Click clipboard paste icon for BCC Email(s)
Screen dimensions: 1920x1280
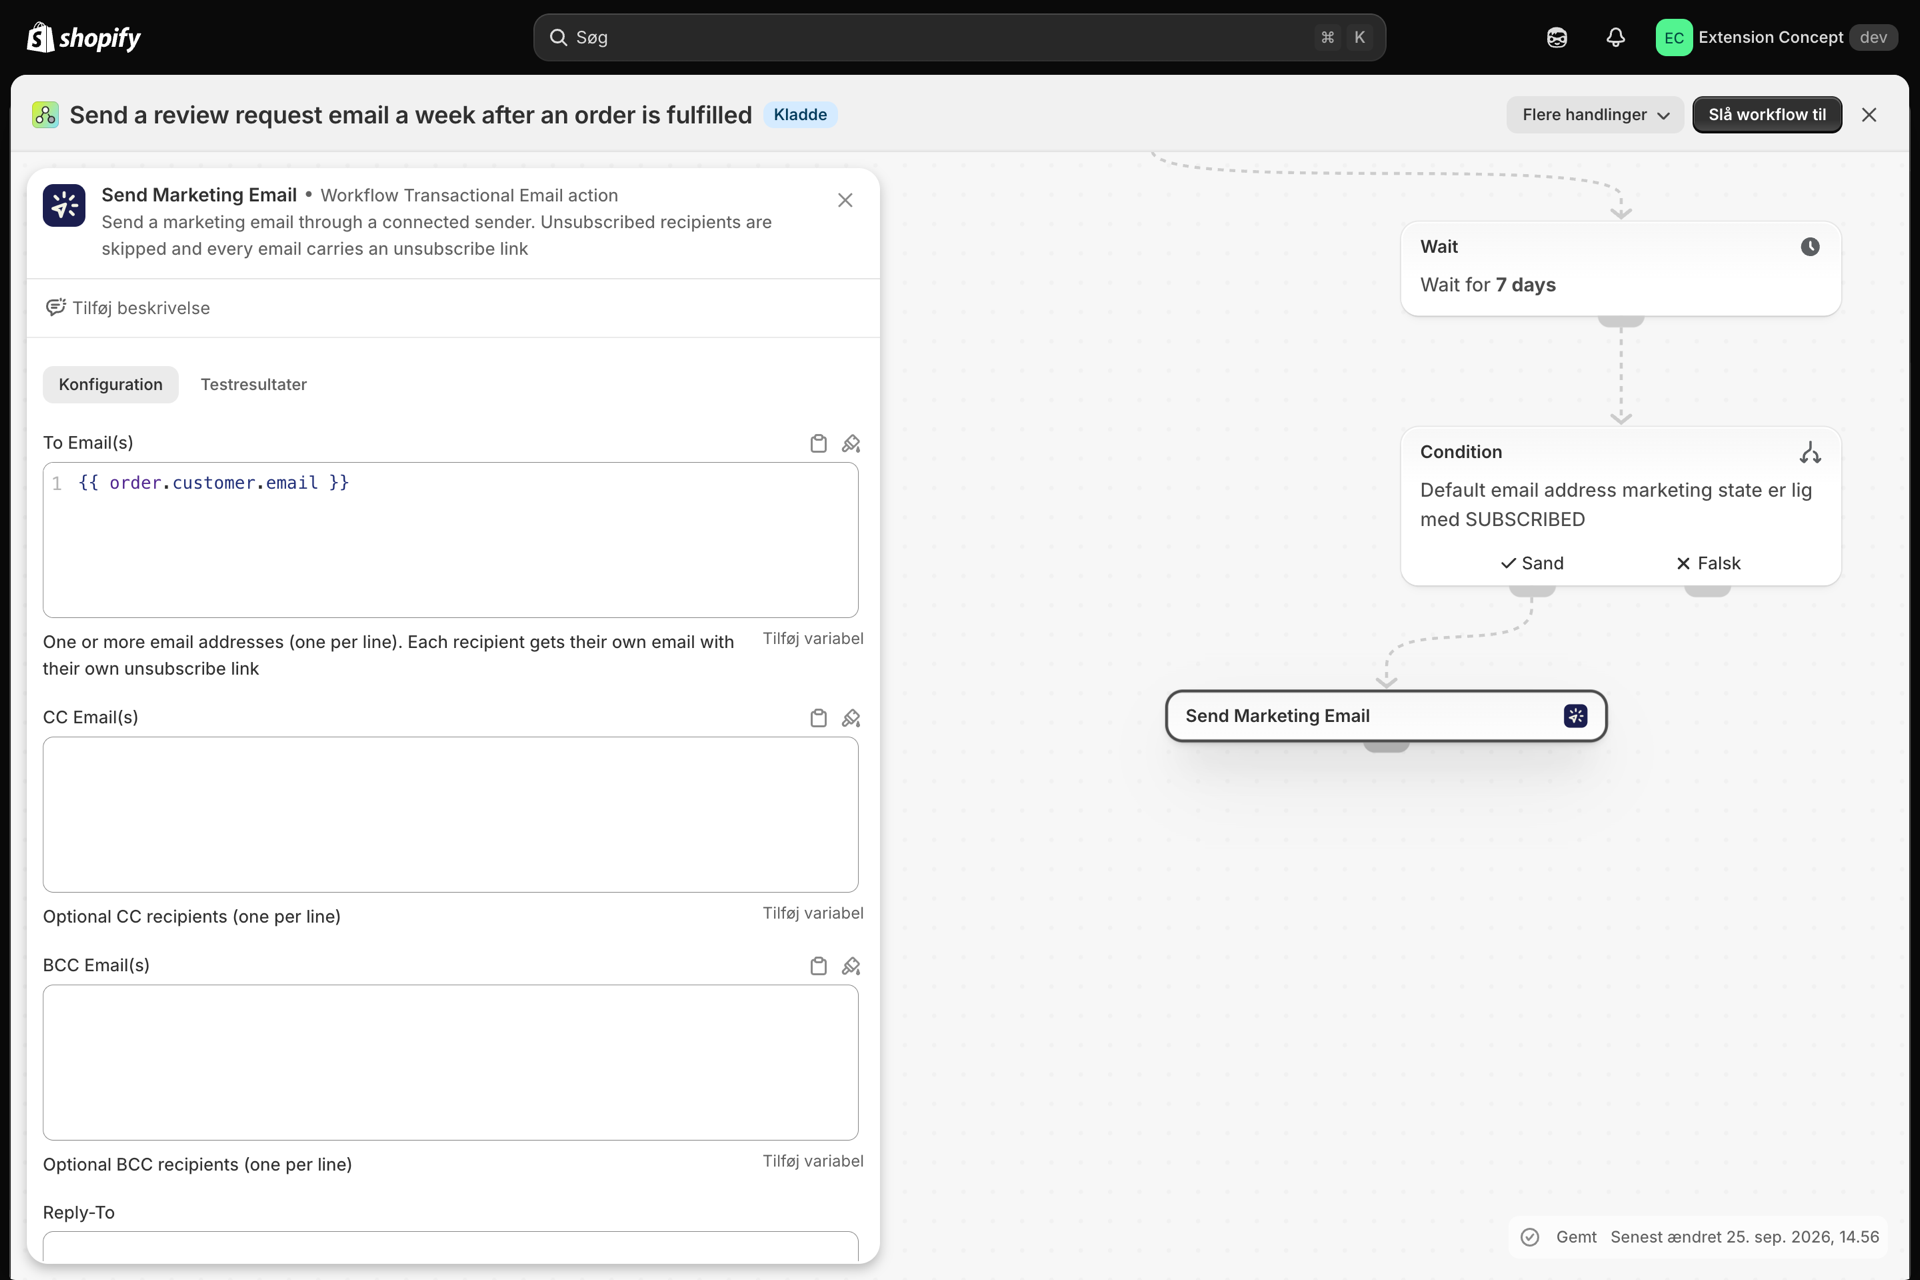[818, 967]
